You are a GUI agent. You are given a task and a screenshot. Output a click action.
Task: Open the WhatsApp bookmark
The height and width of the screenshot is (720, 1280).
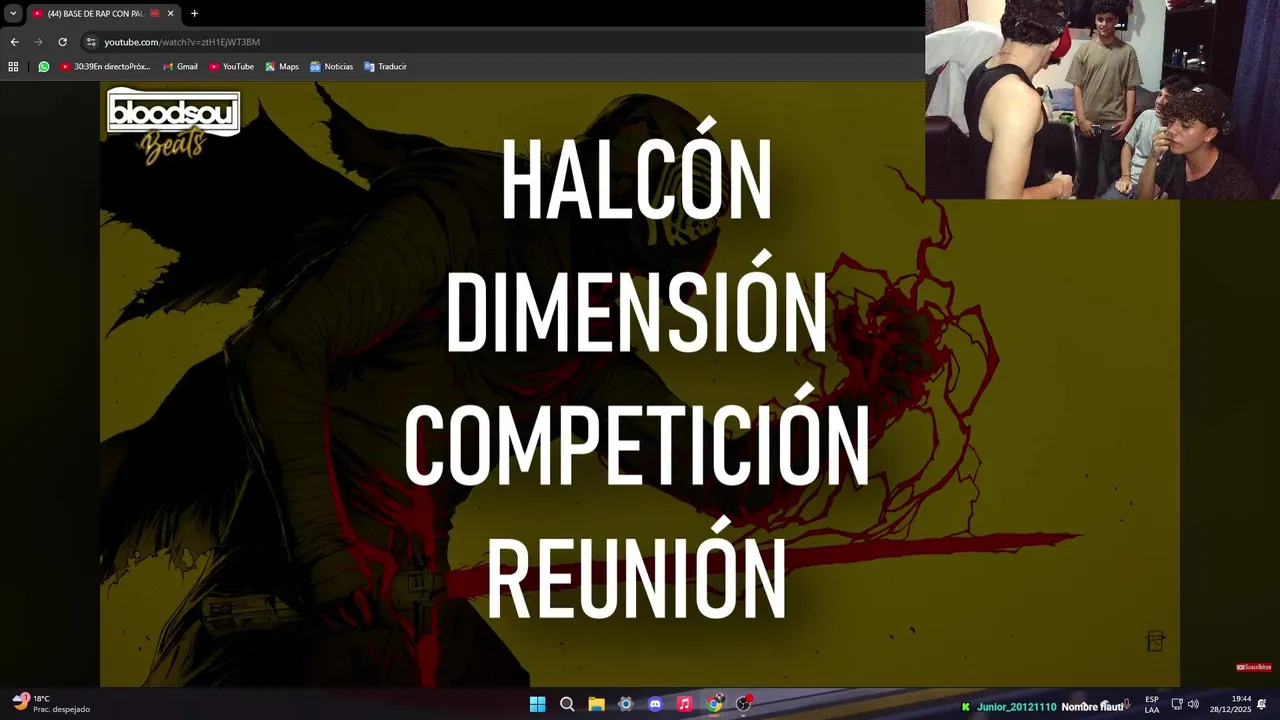click(44, 67)
